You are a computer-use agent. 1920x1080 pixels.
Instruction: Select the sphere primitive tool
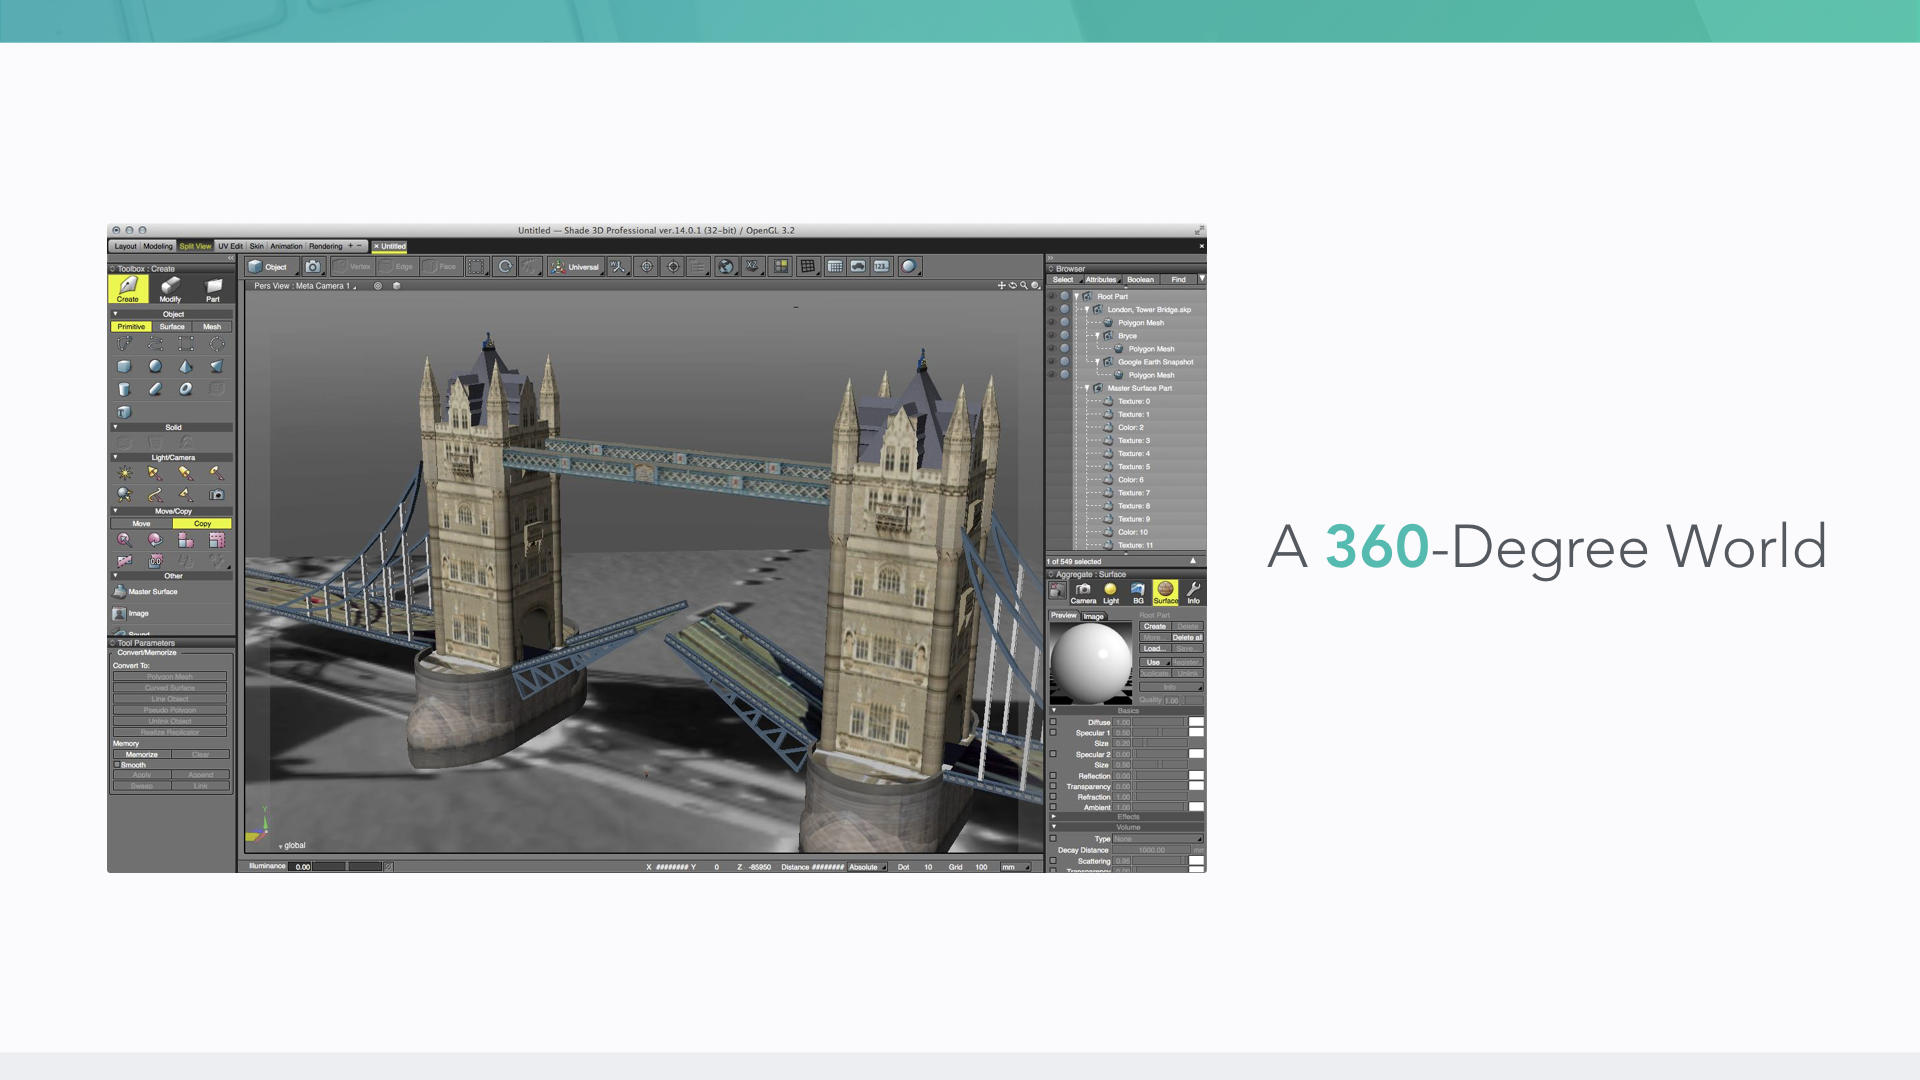click(155, 367)
